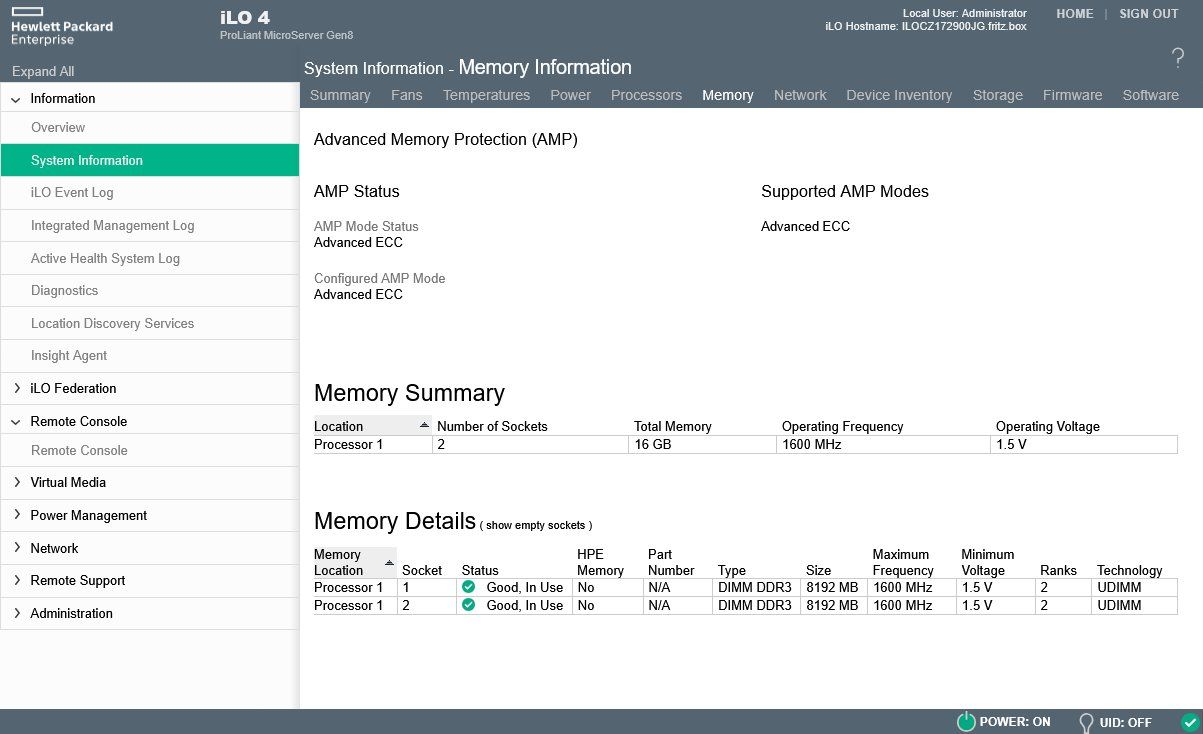Expand the iLO Federation section
Image resolution: width=1203 pixels, height=734 pixels.
(x=16, y=388)
